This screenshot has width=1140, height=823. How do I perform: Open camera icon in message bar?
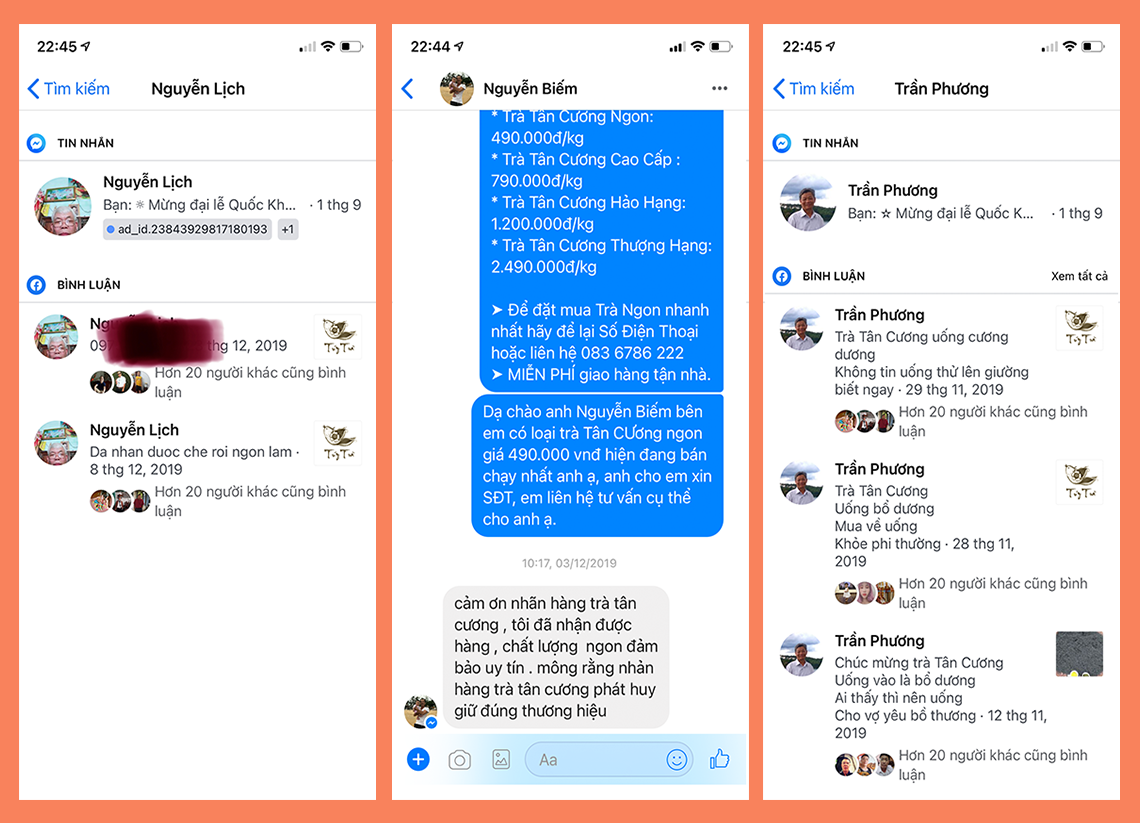point(459,760)
